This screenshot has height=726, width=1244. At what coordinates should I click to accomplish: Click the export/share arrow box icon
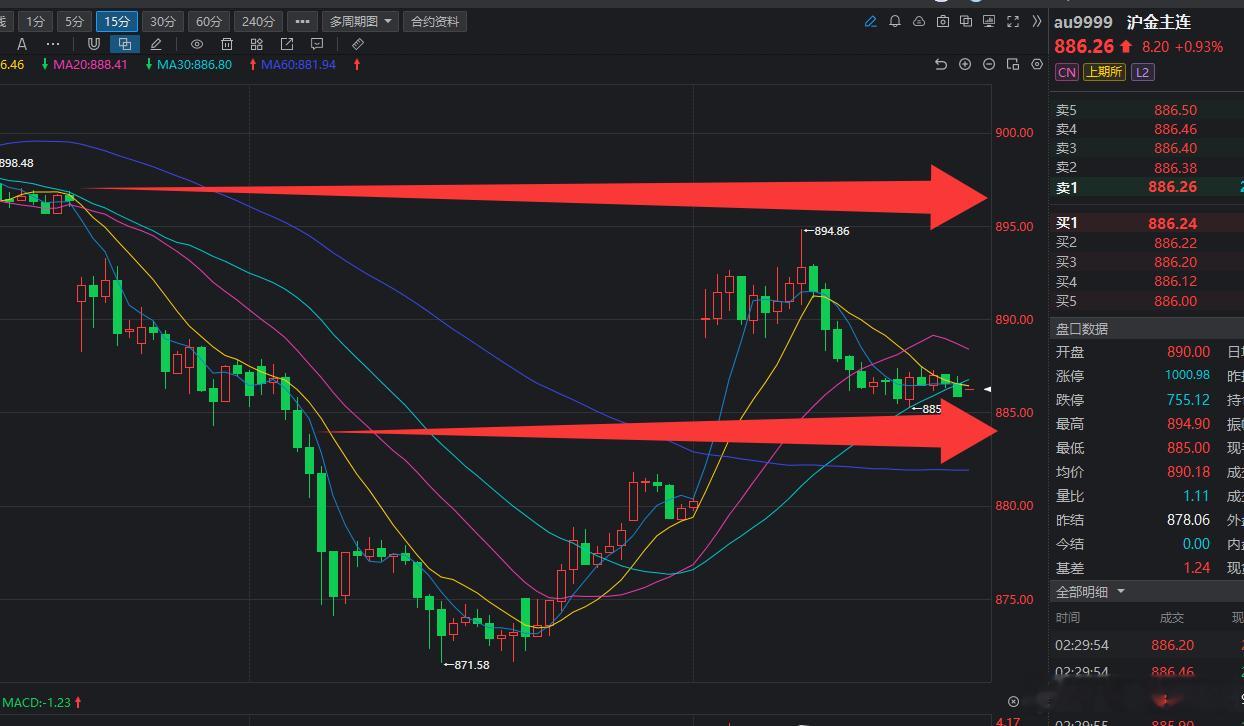coord(287,44)
